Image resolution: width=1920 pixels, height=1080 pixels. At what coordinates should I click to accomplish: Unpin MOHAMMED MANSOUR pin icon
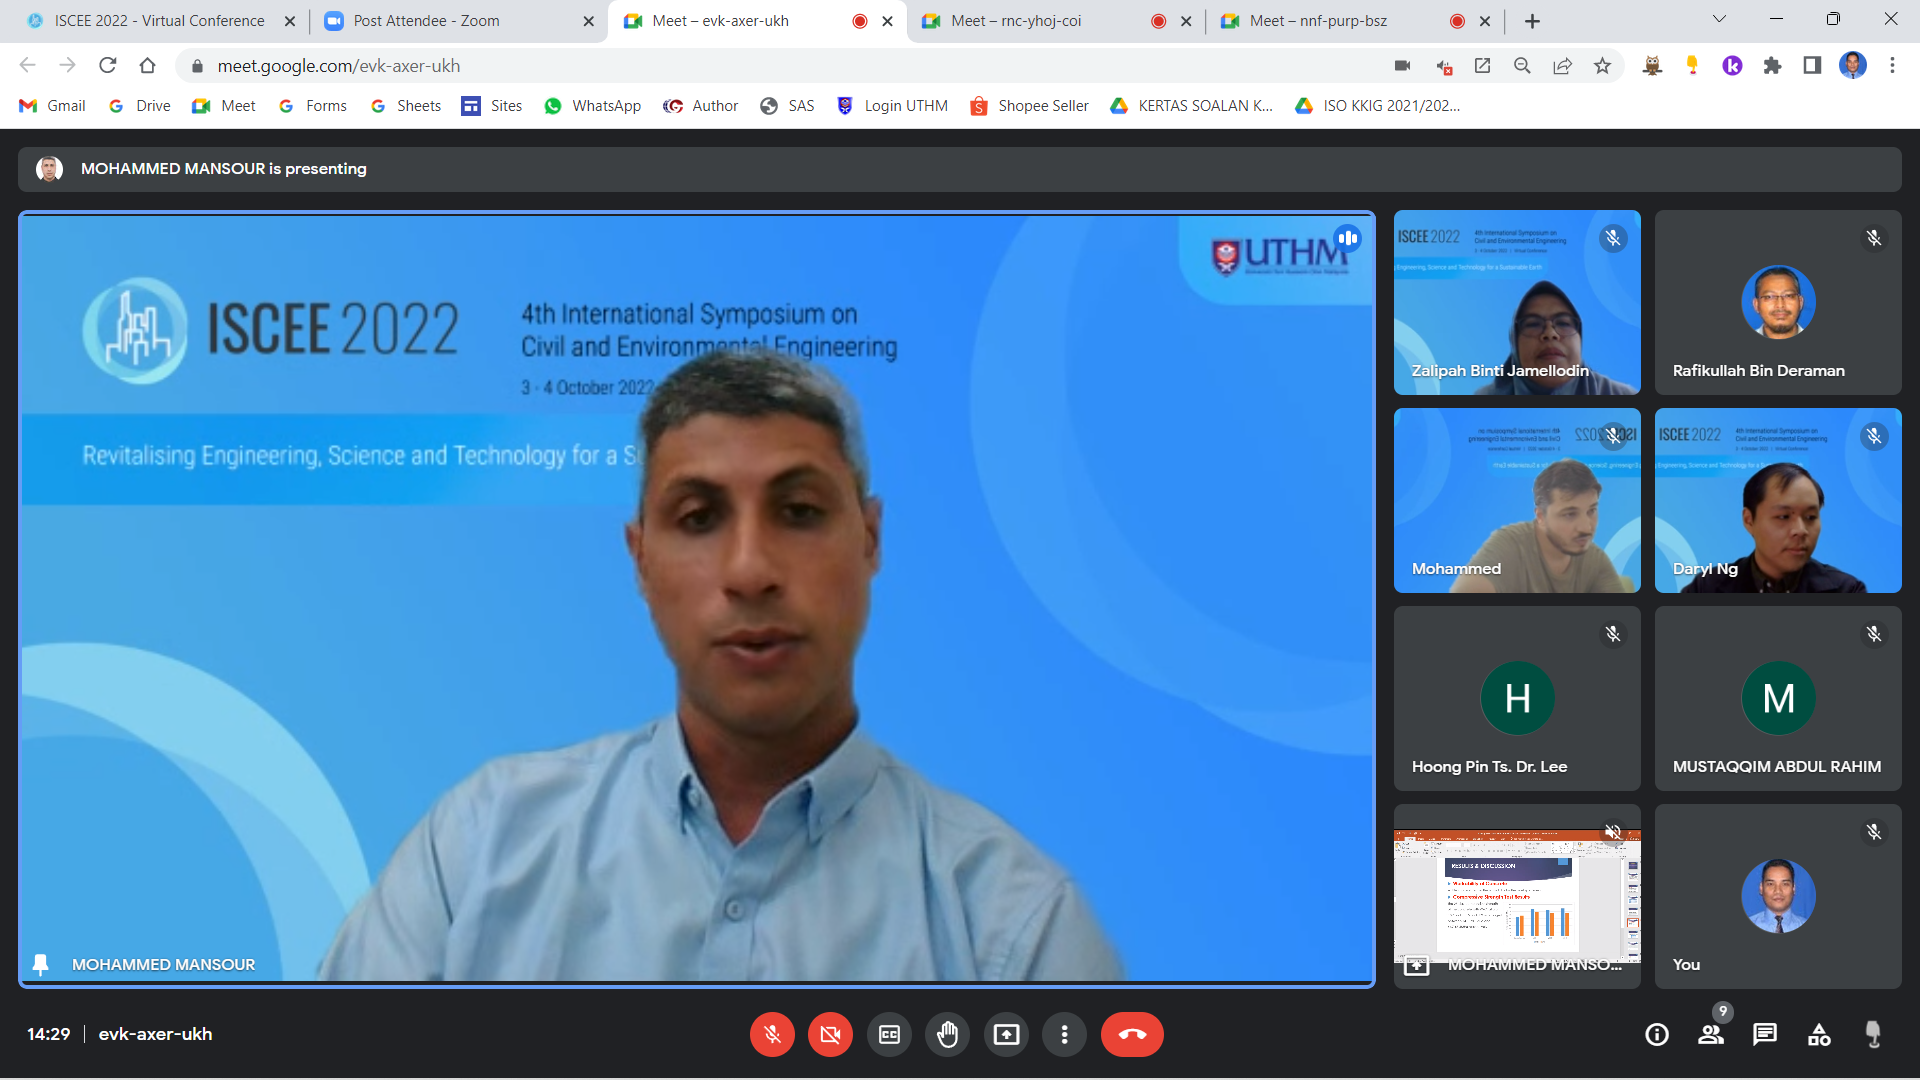41,964
